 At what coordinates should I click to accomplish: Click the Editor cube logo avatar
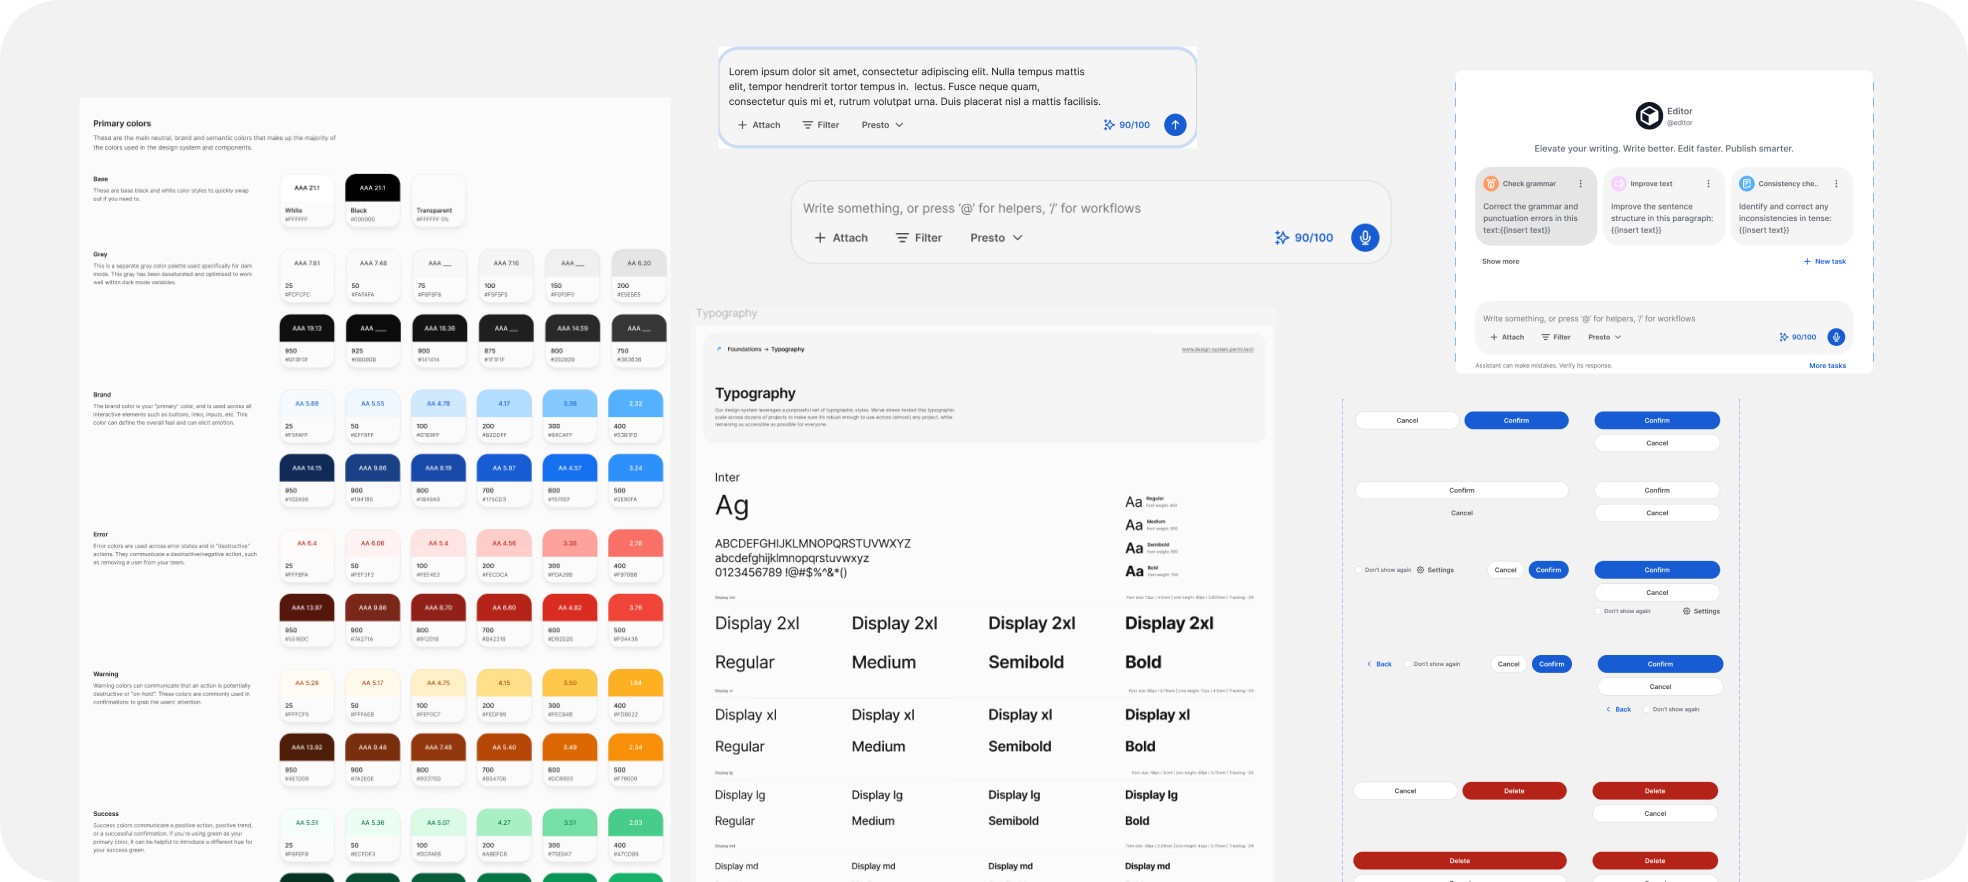pos(1649,116)
